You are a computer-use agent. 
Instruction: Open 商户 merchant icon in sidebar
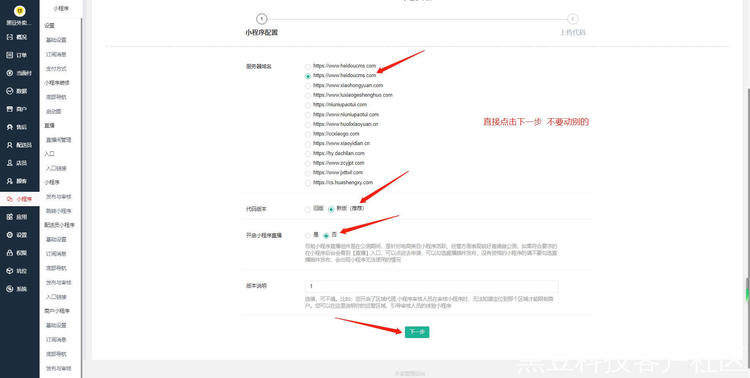coord(10,109)
